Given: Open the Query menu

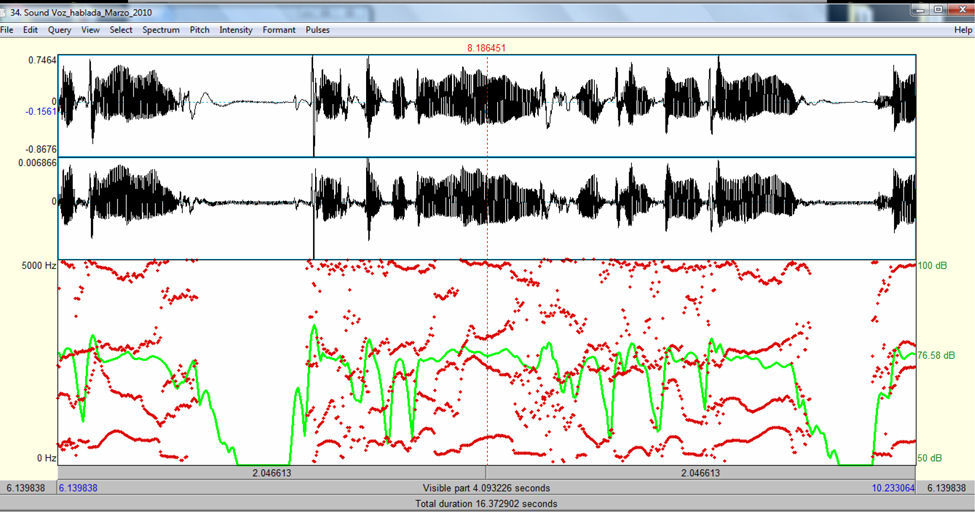Looking at the screenshot, I should (x=59, y=30).
